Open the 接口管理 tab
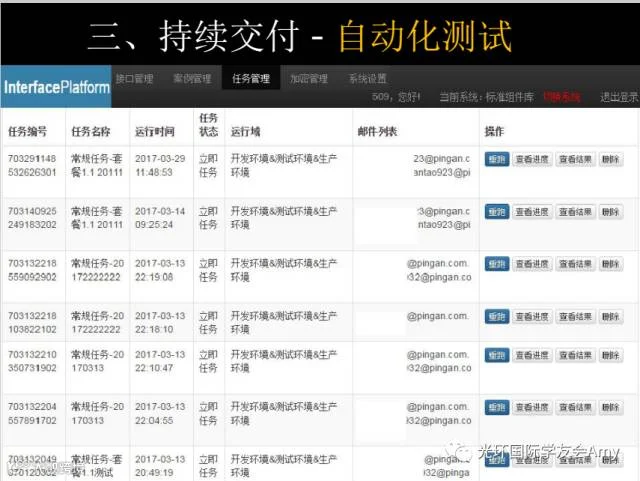 [x=134, y=78]
